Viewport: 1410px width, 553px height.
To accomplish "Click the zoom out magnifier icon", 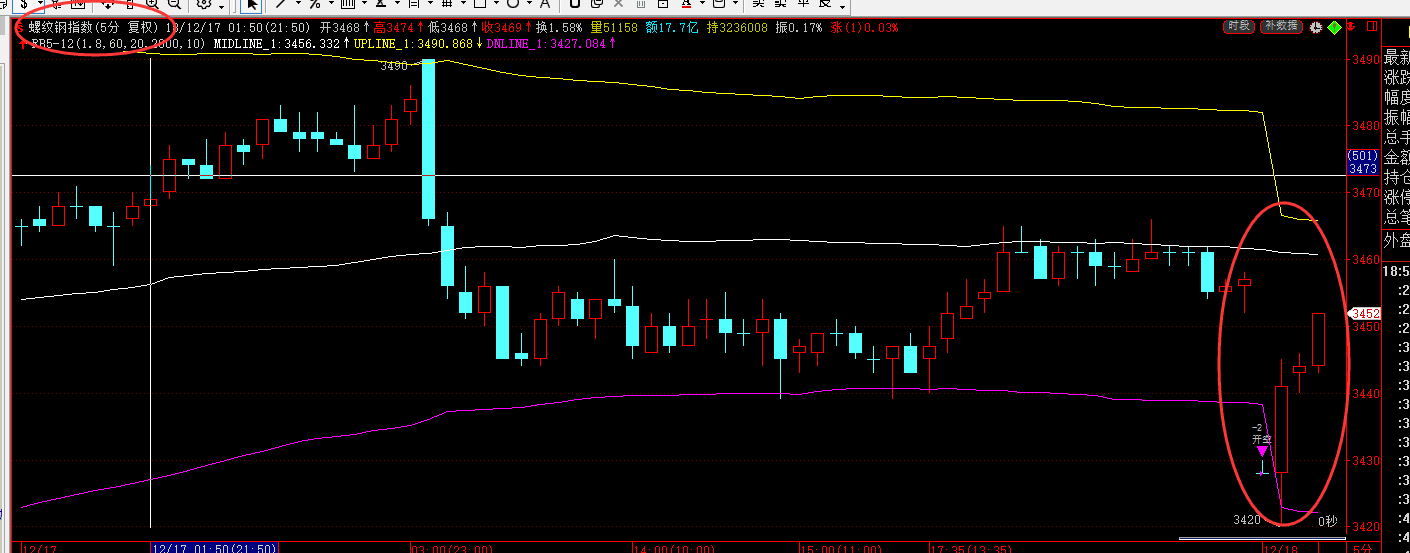I will 174,4.
